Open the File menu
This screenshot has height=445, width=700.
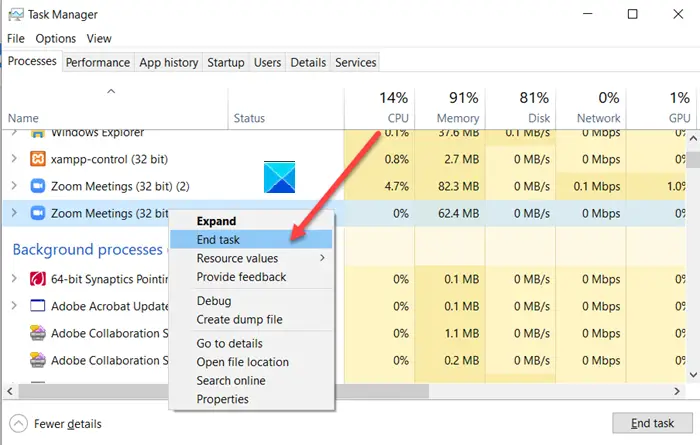pyautogui.click(x=16, y=39)
